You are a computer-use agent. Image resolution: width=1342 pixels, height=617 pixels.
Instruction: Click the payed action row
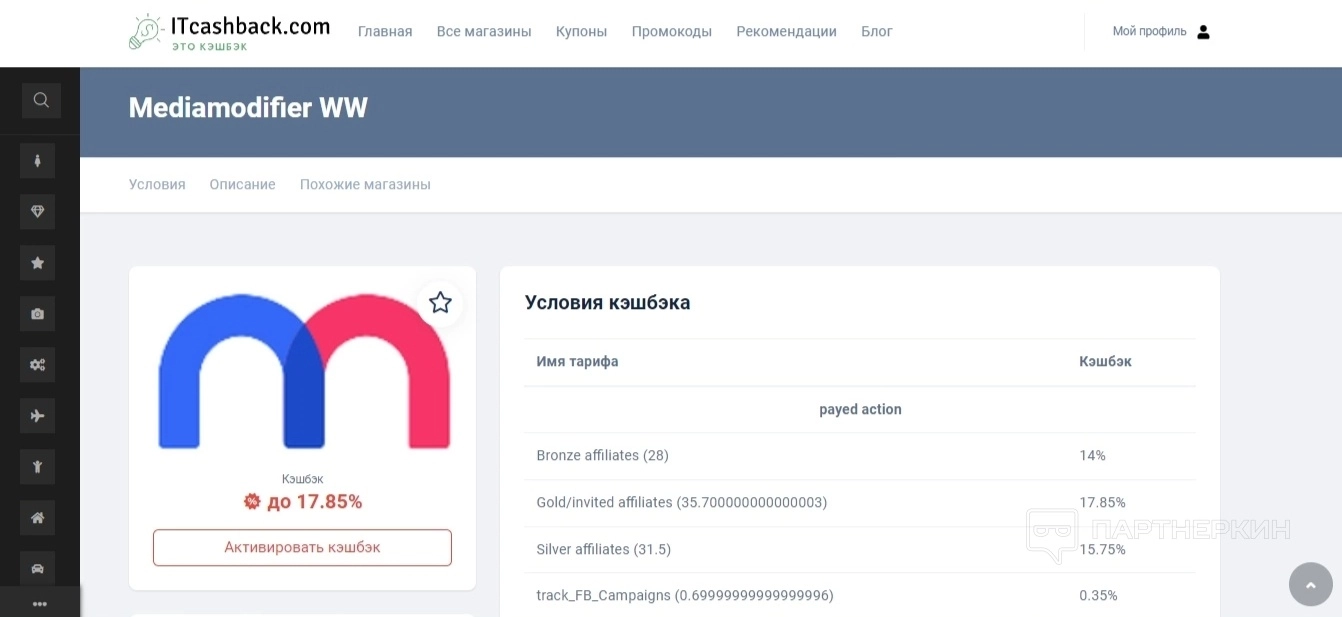pos(860,410)
